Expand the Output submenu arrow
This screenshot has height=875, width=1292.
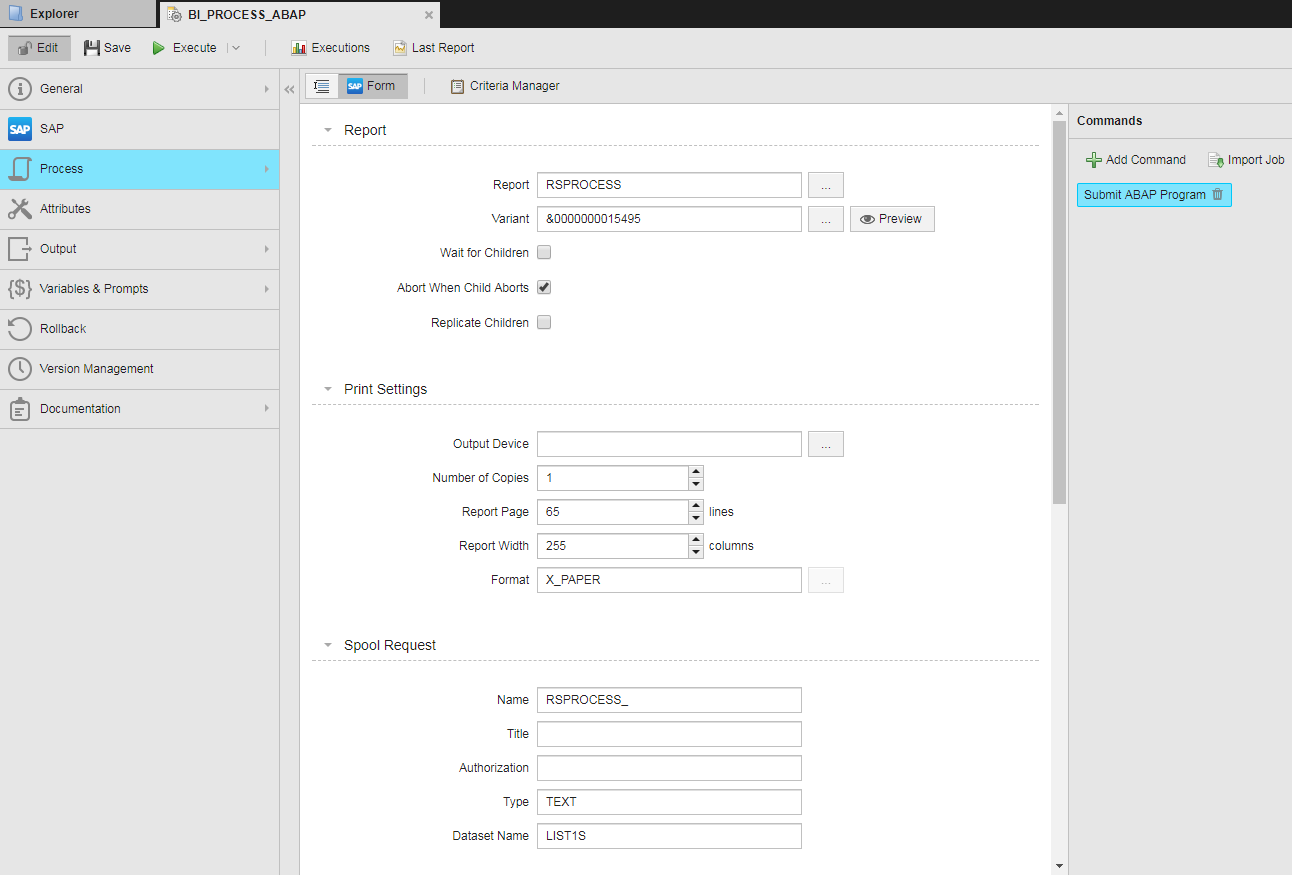[267, 249]
